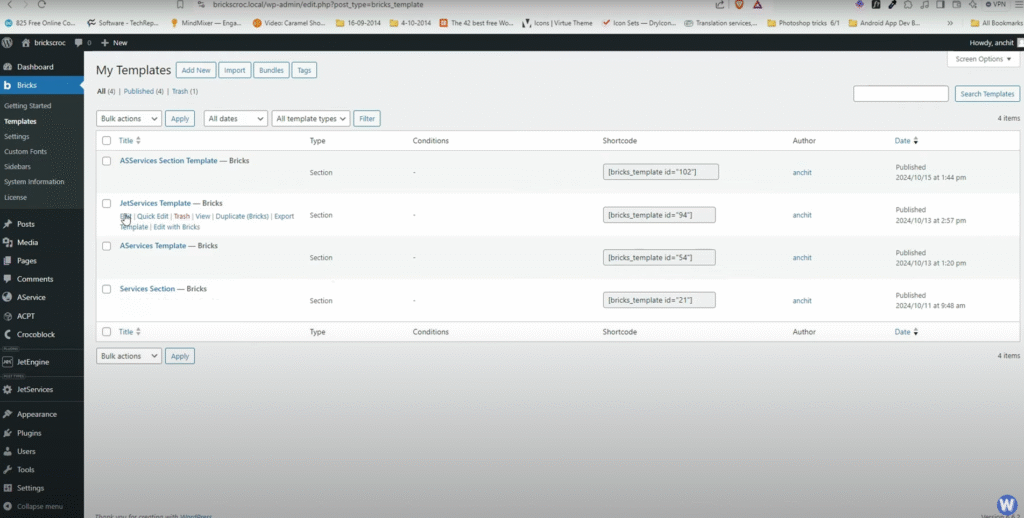1024x518 pixels.
Task: Click Edit with Bricks under JetServices Template
Action: click(x=176, y=227)
